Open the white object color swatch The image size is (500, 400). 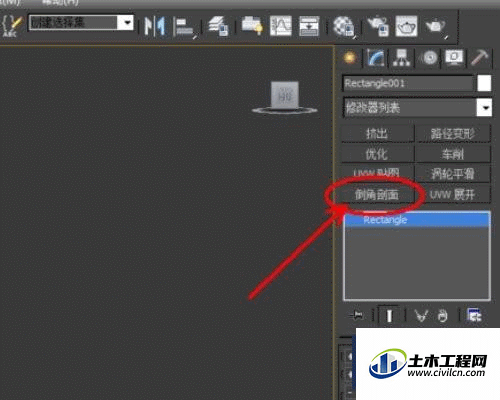[x=484, y=83]
